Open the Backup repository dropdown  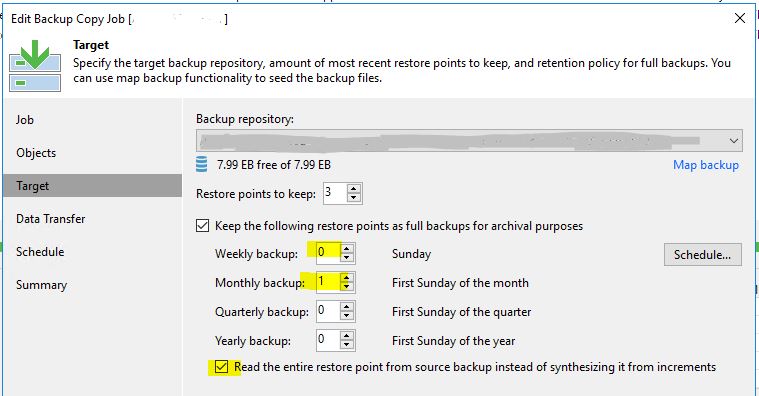(x=469, y=141)
